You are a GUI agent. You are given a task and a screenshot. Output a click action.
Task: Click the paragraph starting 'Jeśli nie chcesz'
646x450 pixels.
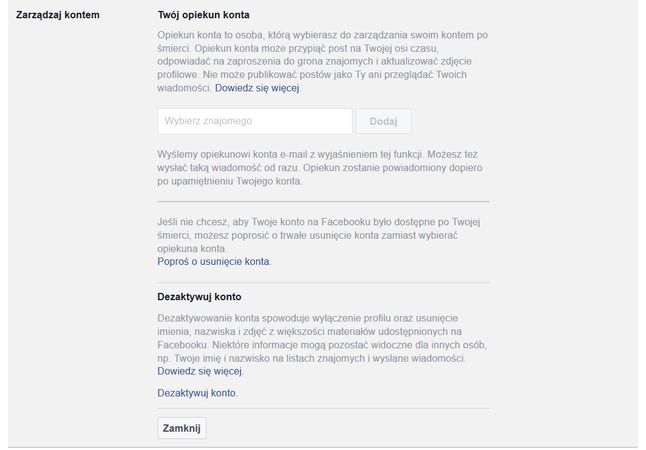click(x=319, y=235)
